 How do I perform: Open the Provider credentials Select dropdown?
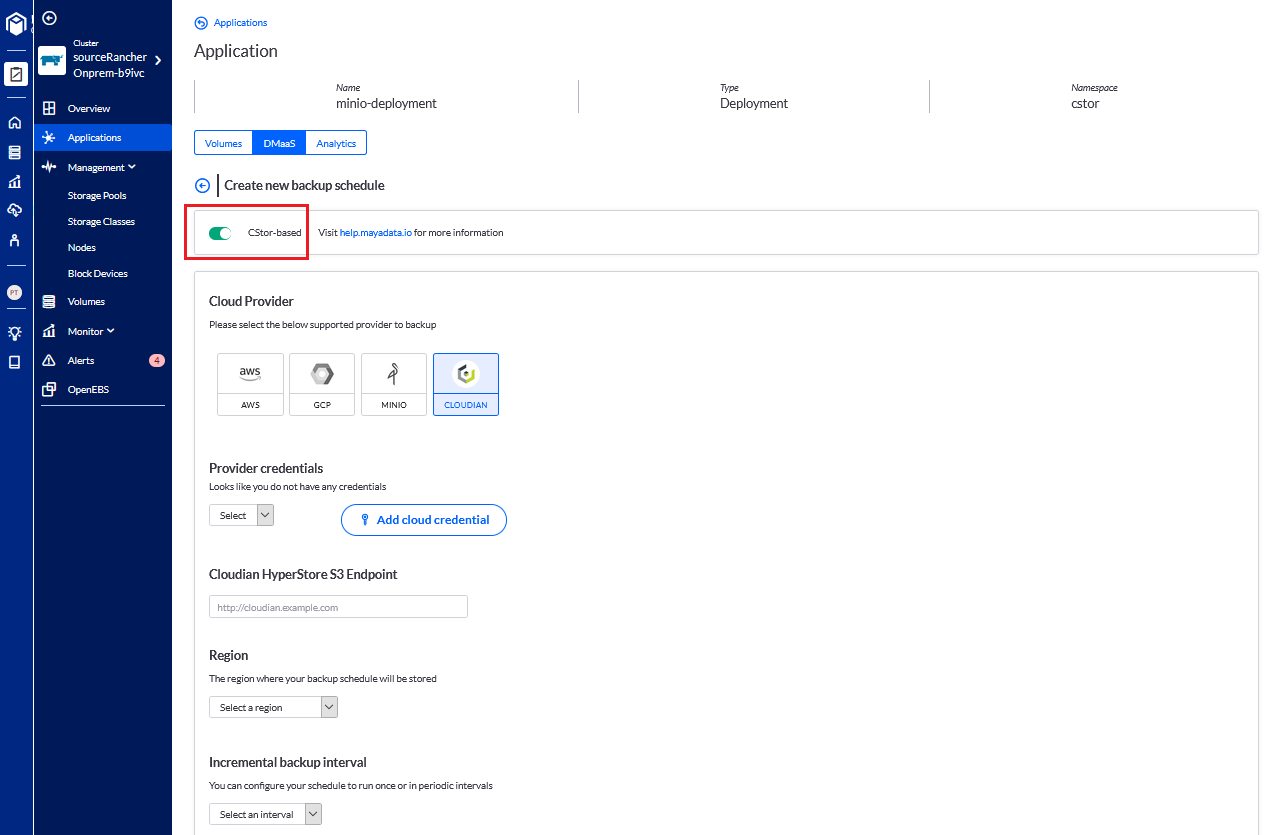coord(241,515)
